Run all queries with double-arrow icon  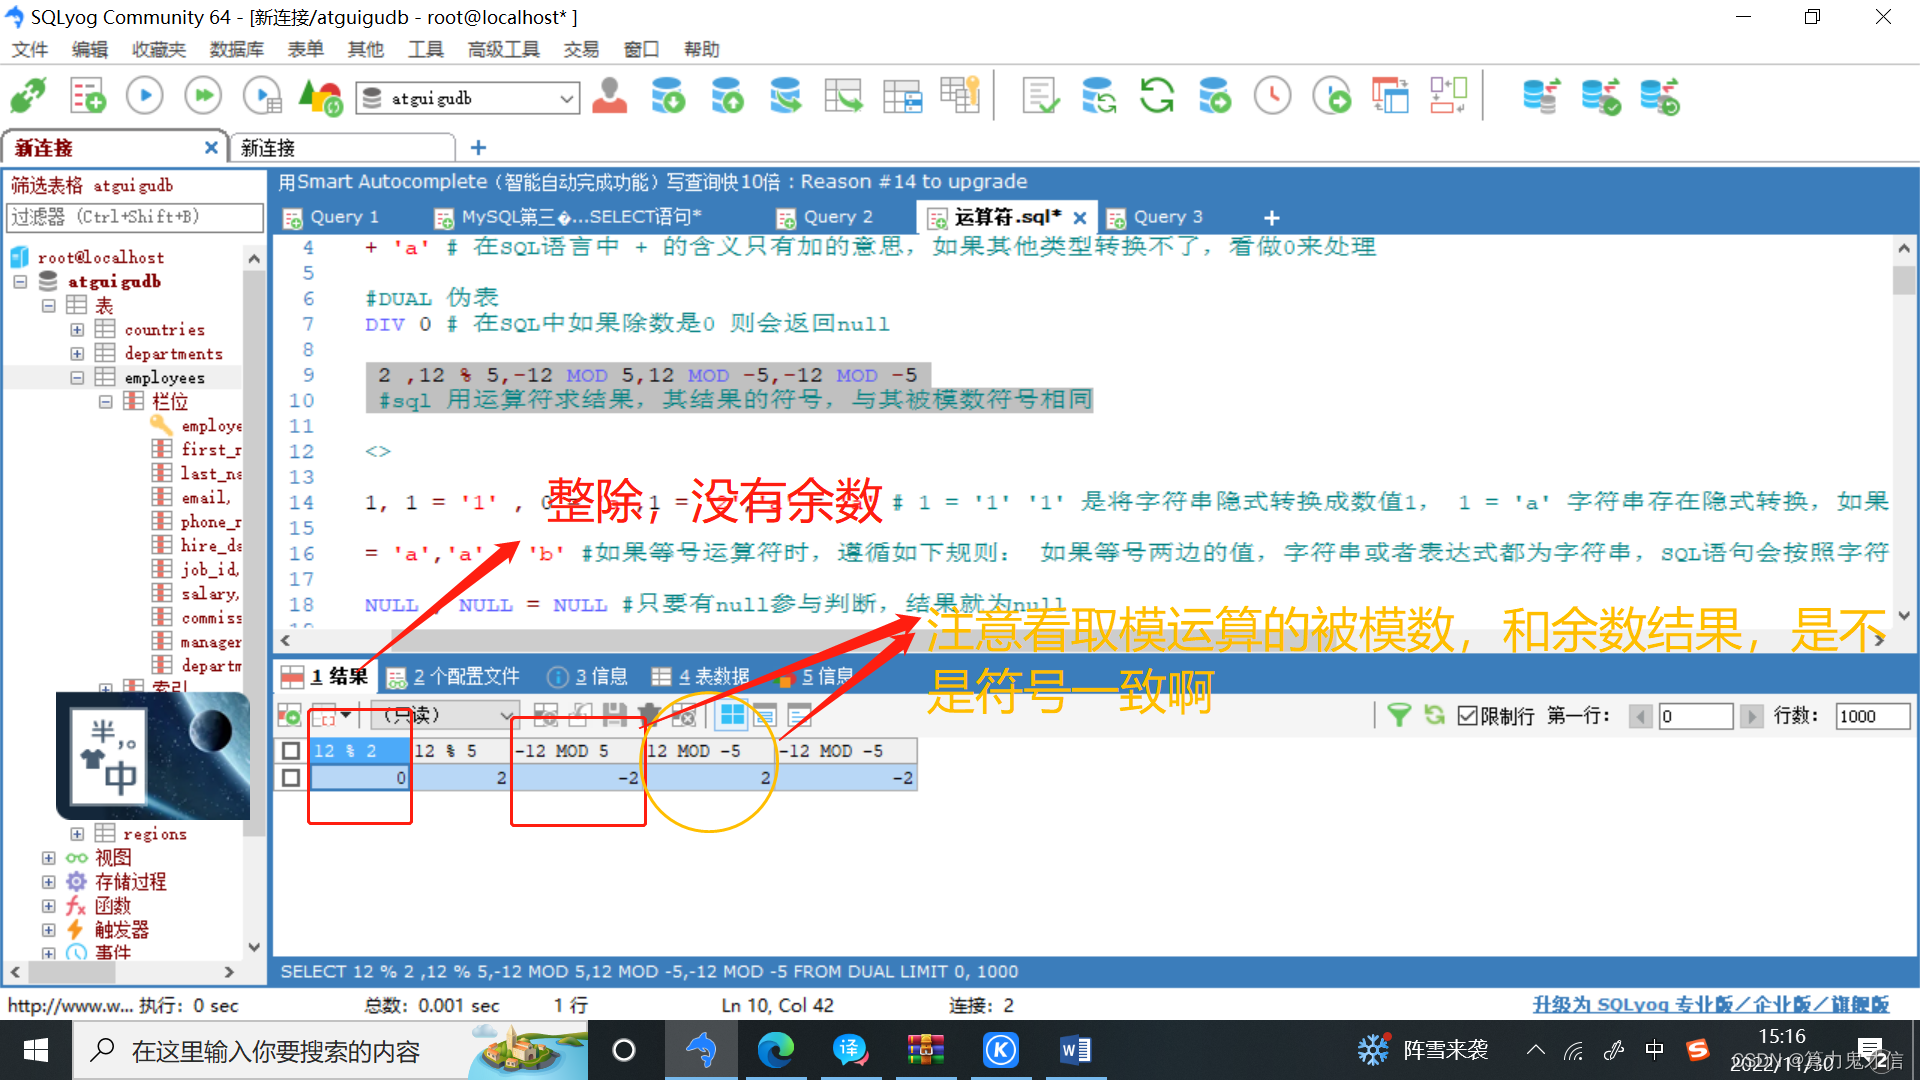203,97
